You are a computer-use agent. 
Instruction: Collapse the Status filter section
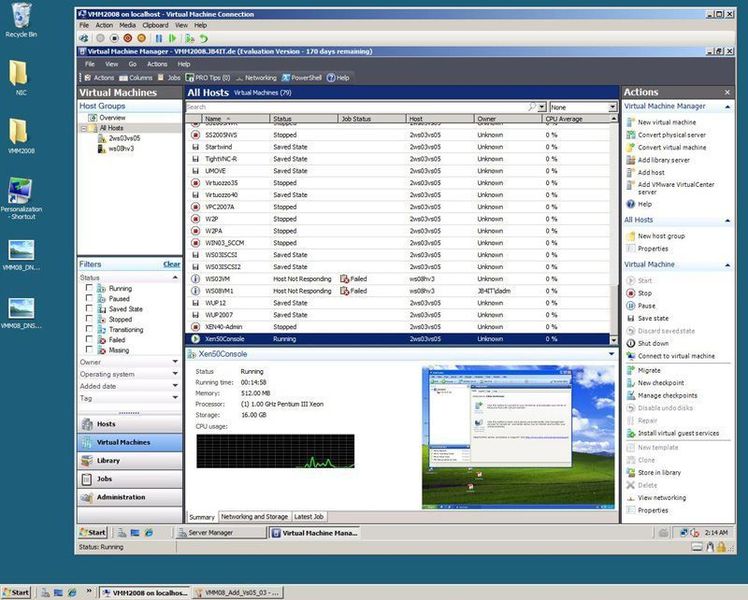(175, 278)
